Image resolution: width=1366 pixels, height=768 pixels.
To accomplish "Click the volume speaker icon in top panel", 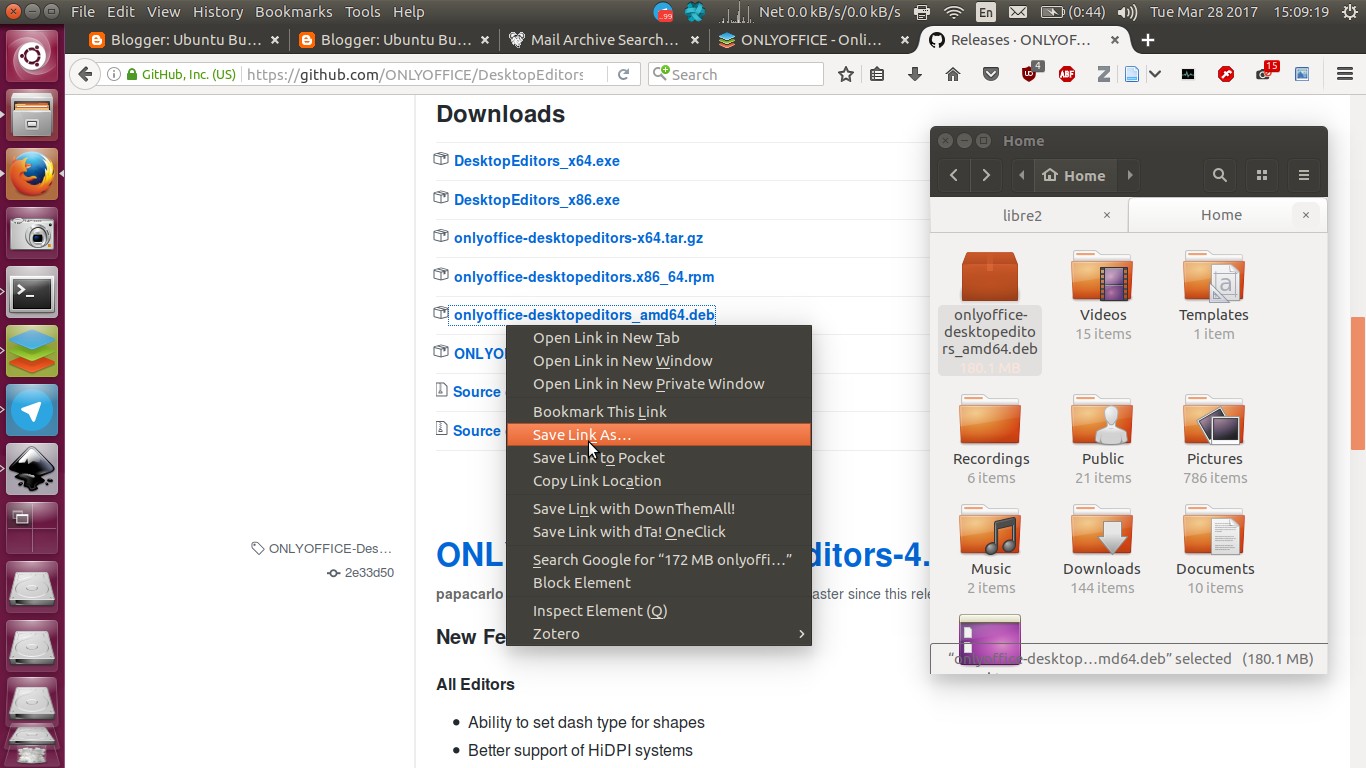I will click(x=1127, y=12).
